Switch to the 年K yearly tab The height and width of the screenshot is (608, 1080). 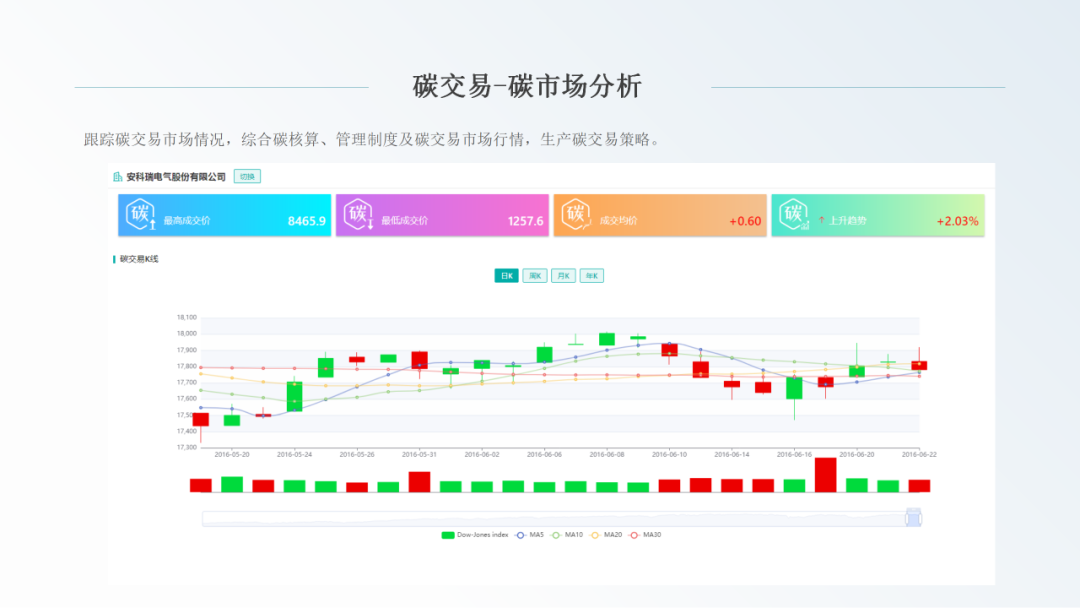point(592,276)
